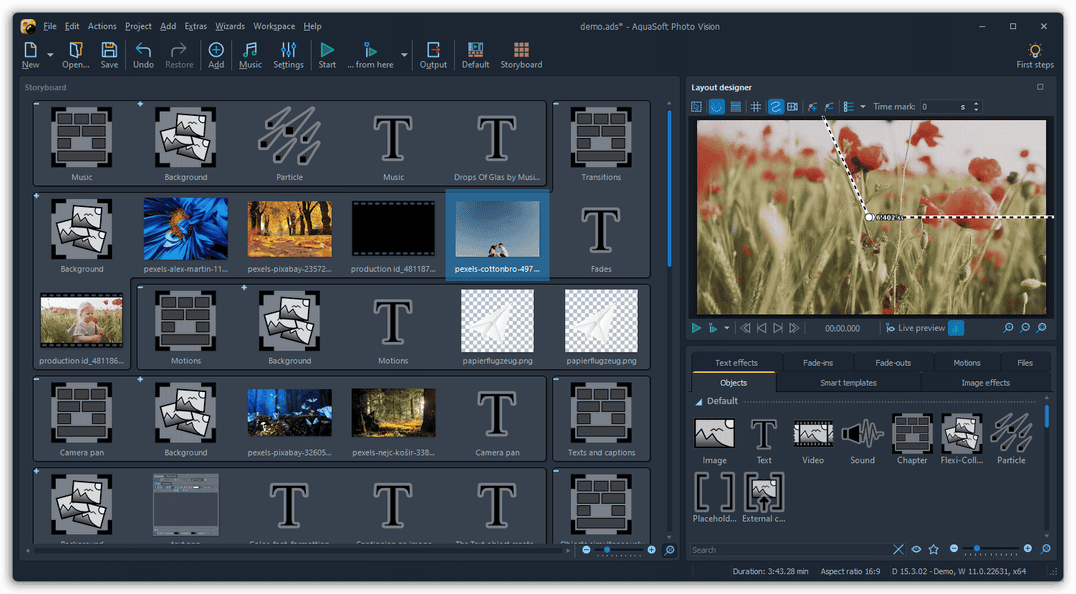This screenshot has height=594, width=1076.
Task: Open the Actions menu
Action: coord(102,26)
